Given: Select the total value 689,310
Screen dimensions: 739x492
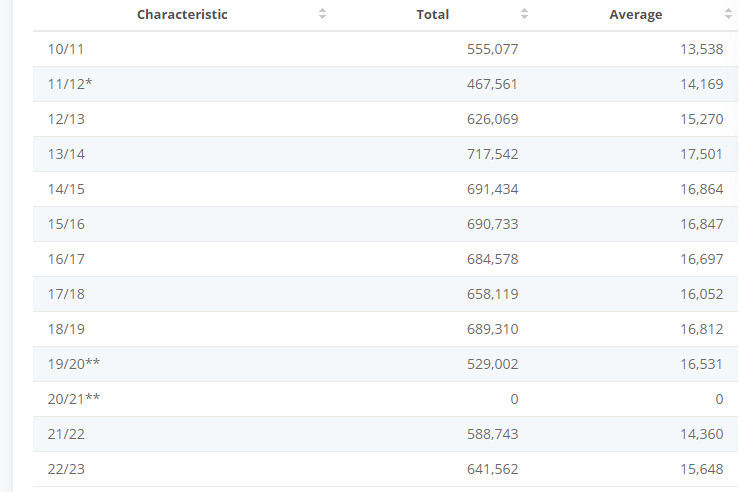Looking at the screenshot, I should pos(492,329).
